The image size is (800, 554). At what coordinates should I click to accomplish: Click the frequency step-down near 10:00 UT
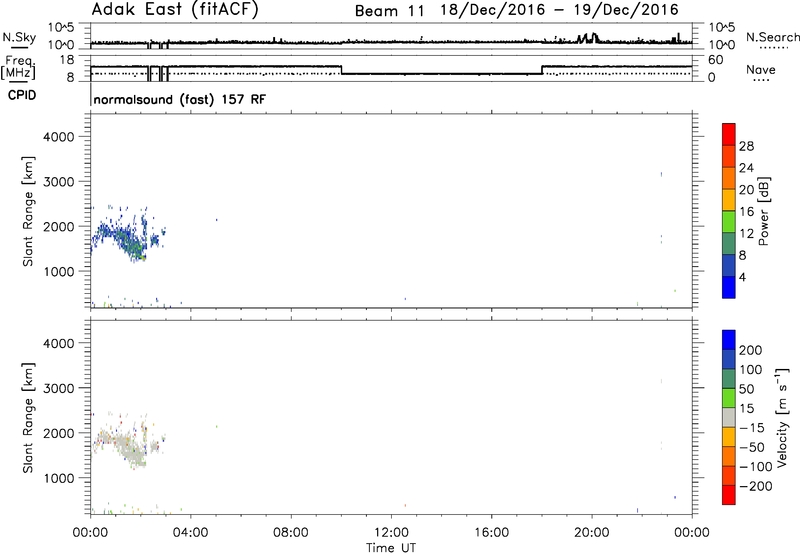click(x=341, y=70)
